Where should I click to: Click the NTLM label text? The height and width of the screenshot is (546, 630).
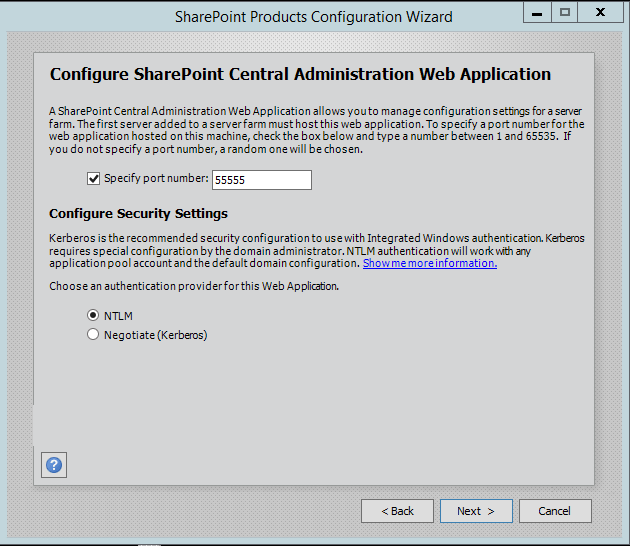[x=118, y=316]
